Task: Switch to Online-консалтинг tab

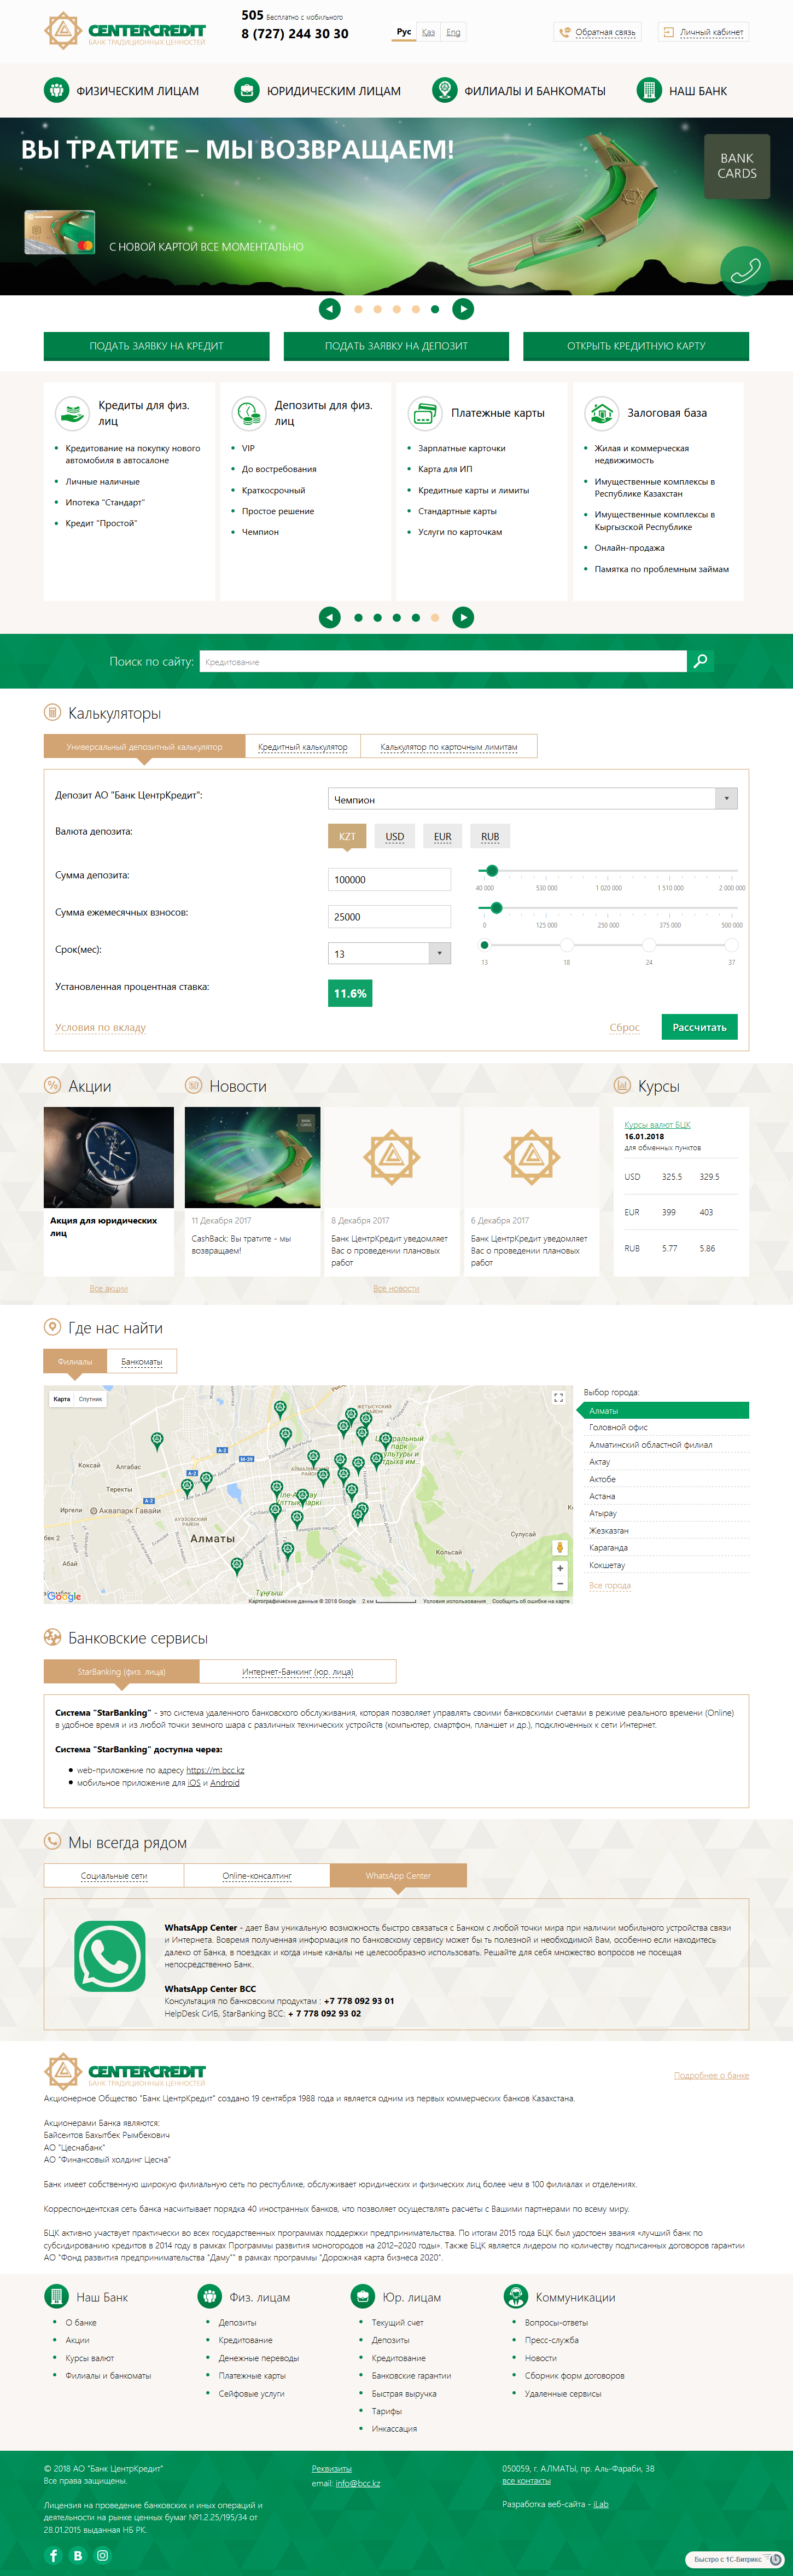Action: 257,1875
